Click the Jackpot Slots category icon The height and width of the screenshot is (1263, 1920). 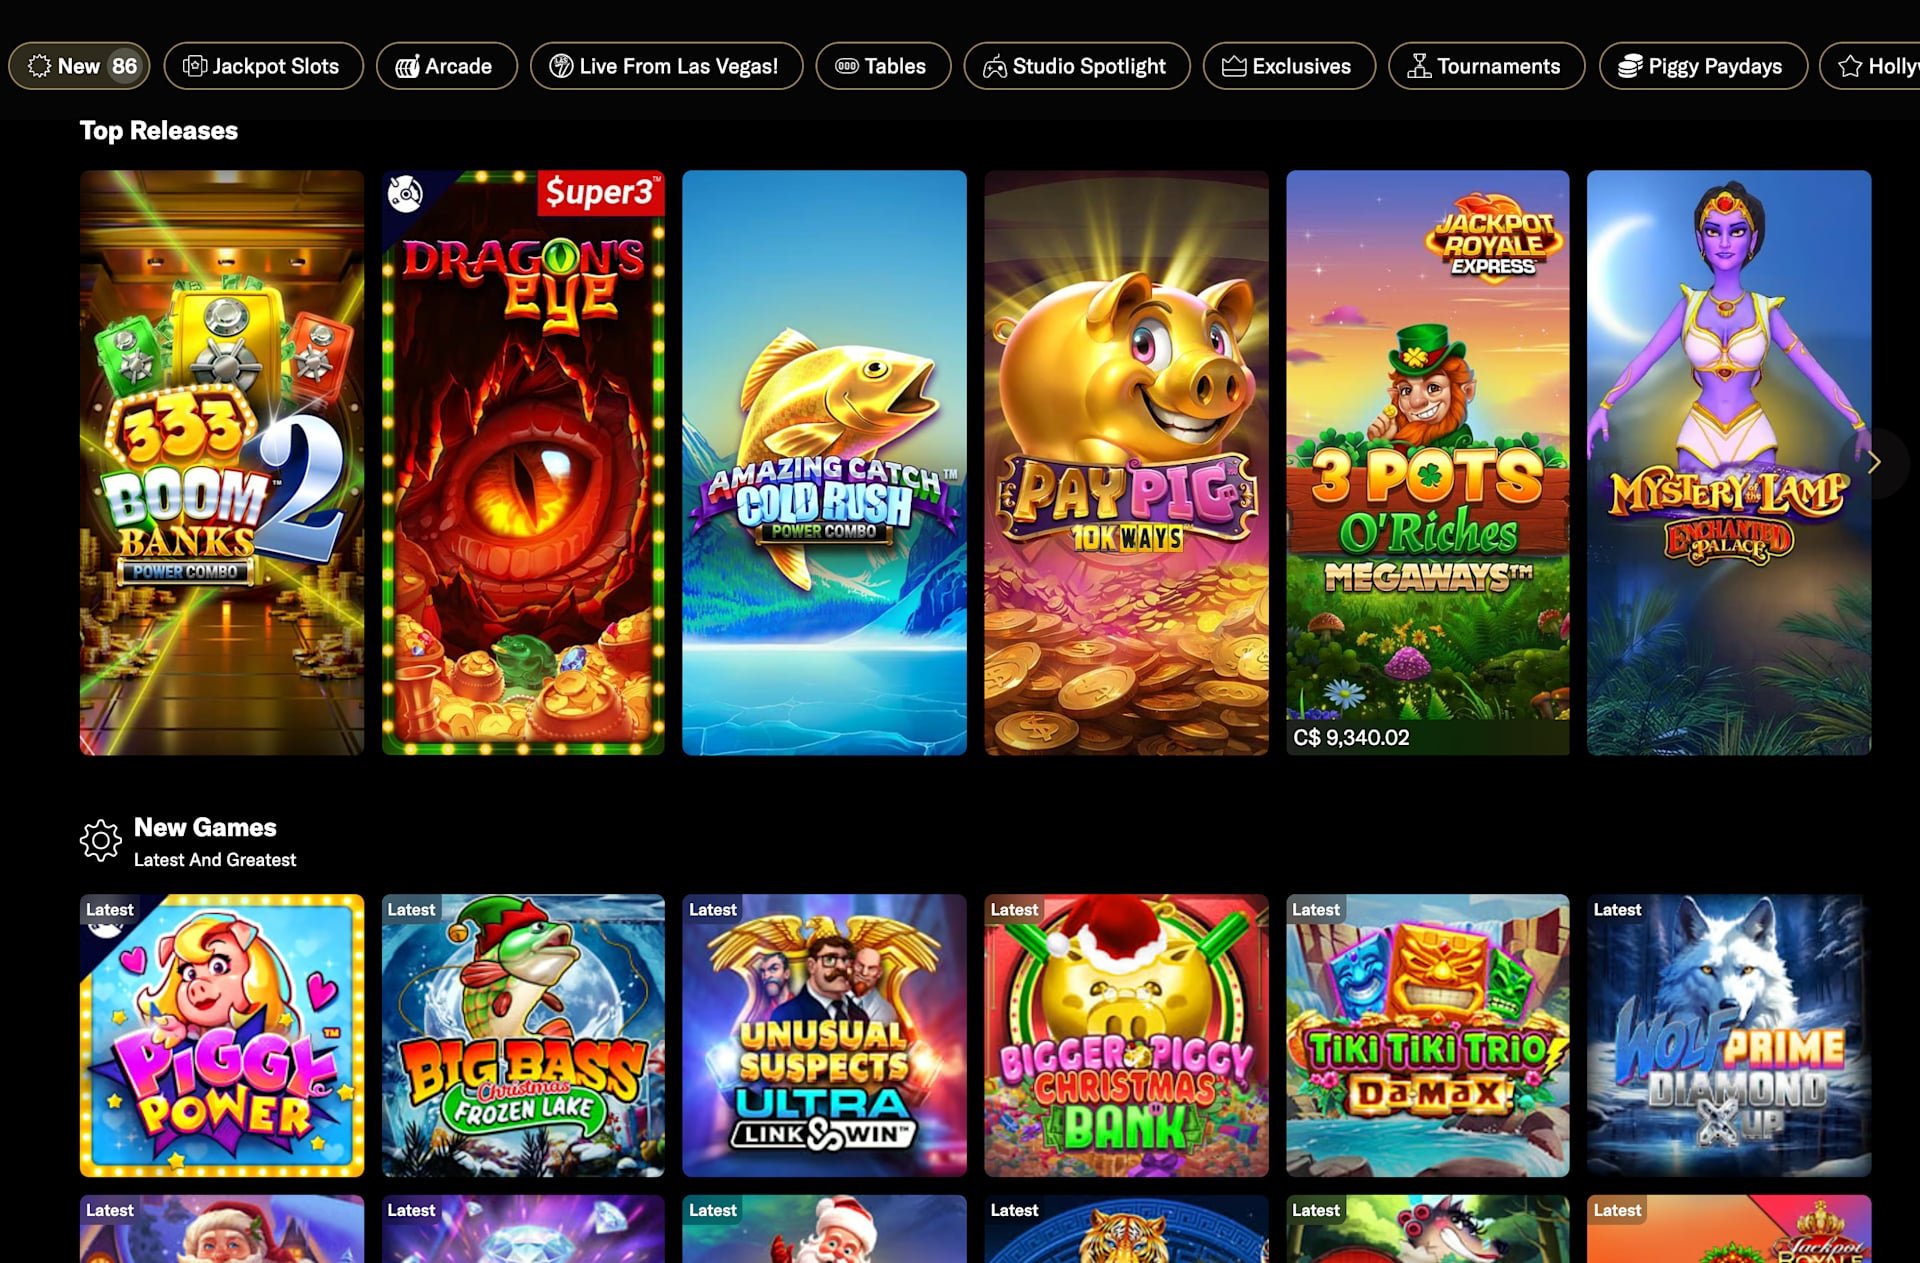[x=195, y=66]
